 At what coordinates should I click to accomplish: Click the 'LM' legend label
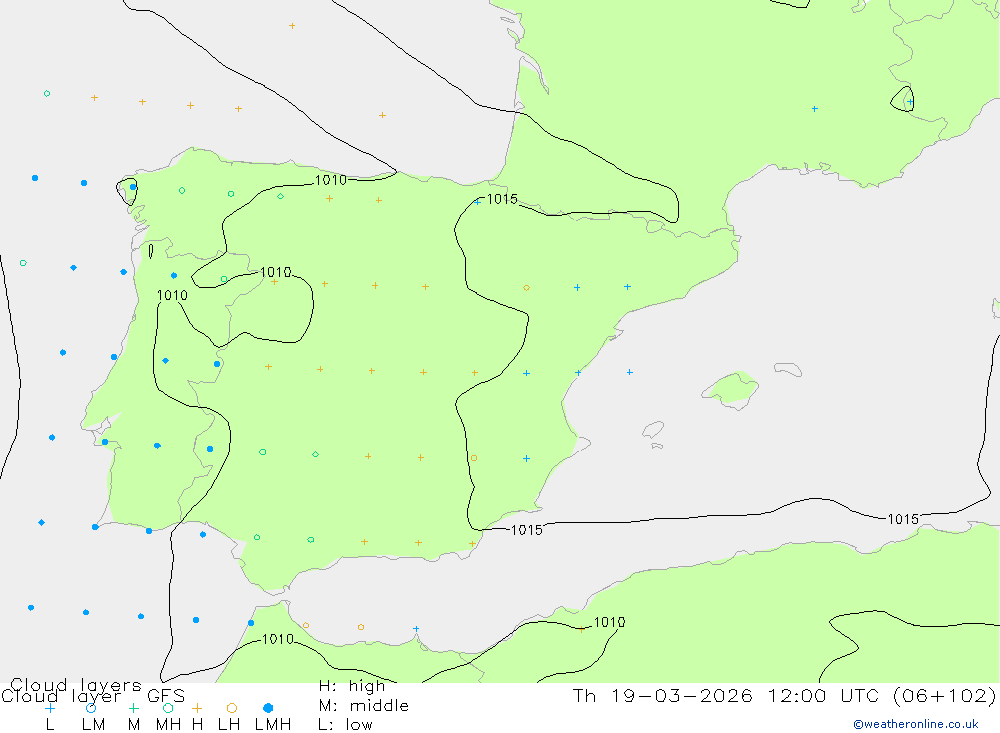pos(94,725)
